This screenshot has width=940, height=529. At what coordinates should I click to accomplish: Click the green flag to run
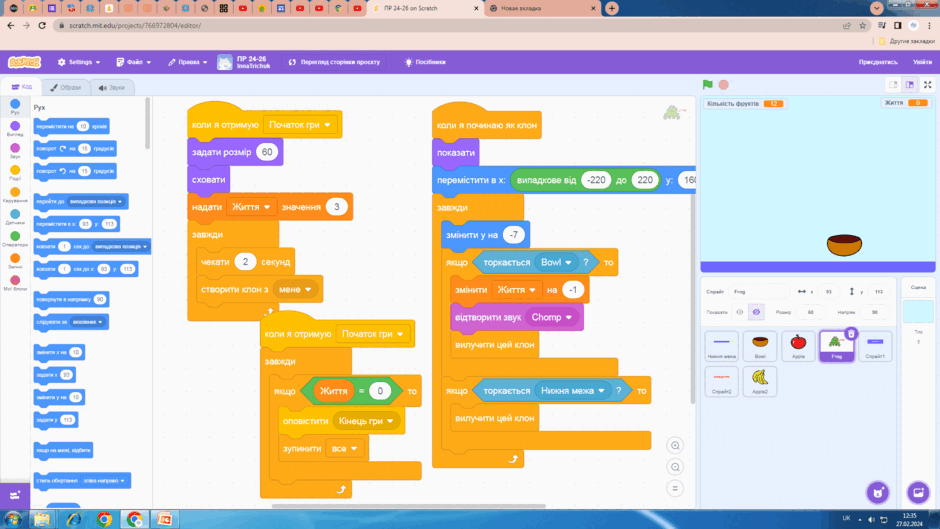point(707,85)
